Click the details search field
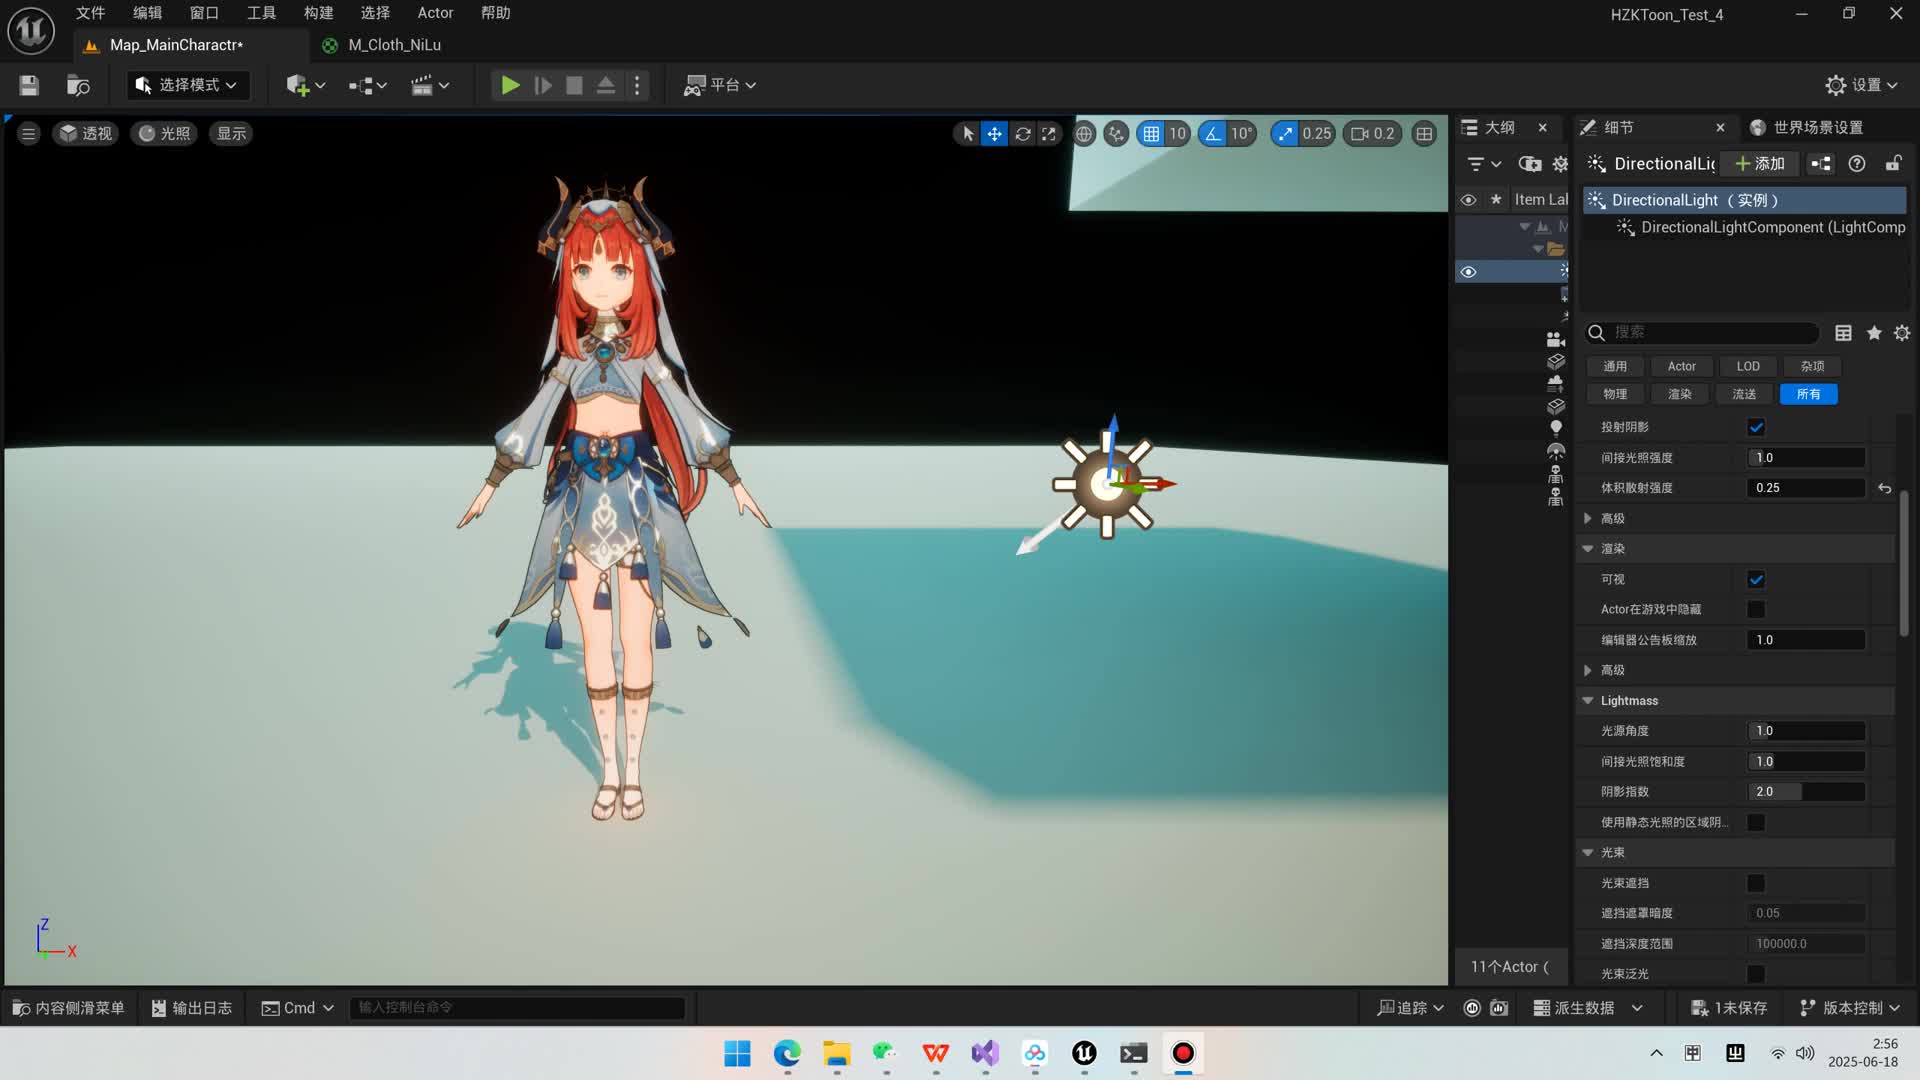The width and height of the screenshot is (1920, 1080). (1702, 333)
